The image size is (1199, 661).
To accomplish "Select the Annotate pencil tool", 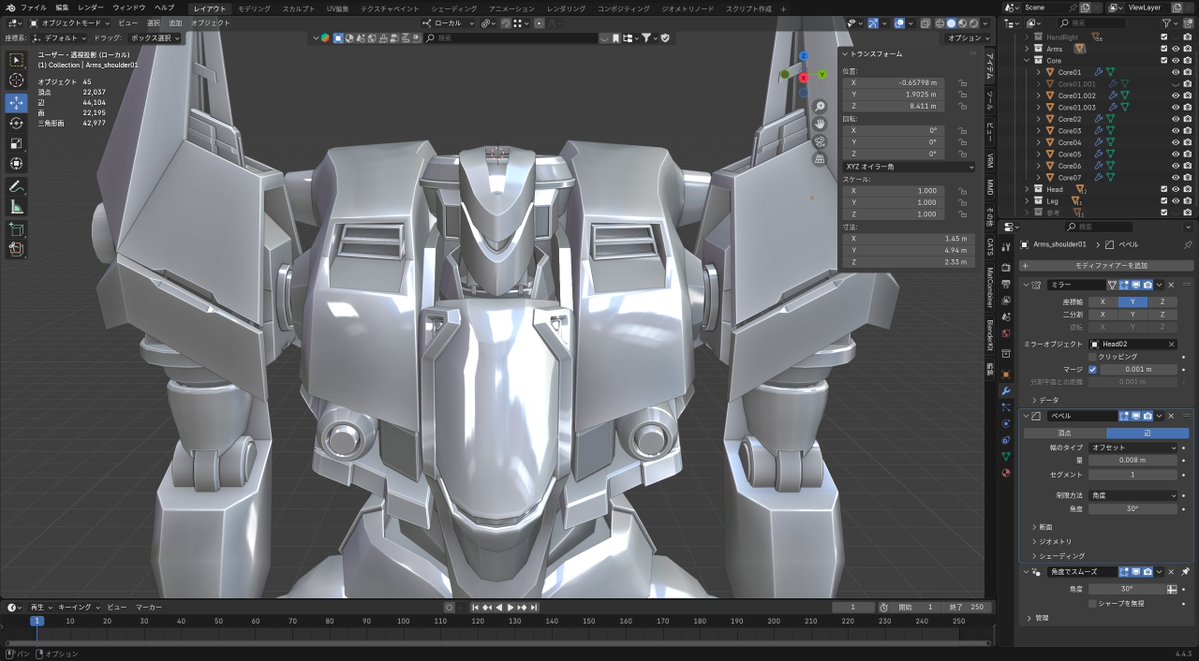I will (16, 187).
